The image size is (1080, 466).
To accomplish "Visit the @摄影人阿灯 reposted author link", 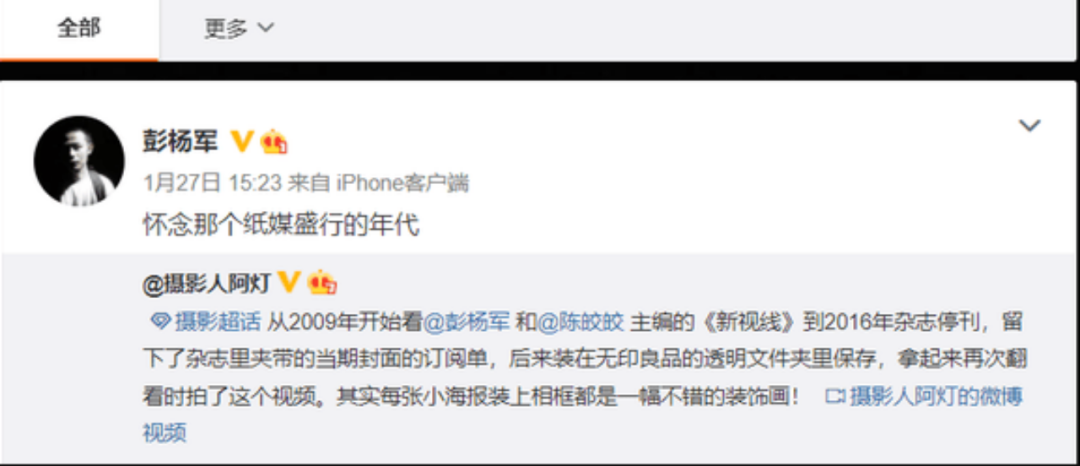I will coord(206,283).
